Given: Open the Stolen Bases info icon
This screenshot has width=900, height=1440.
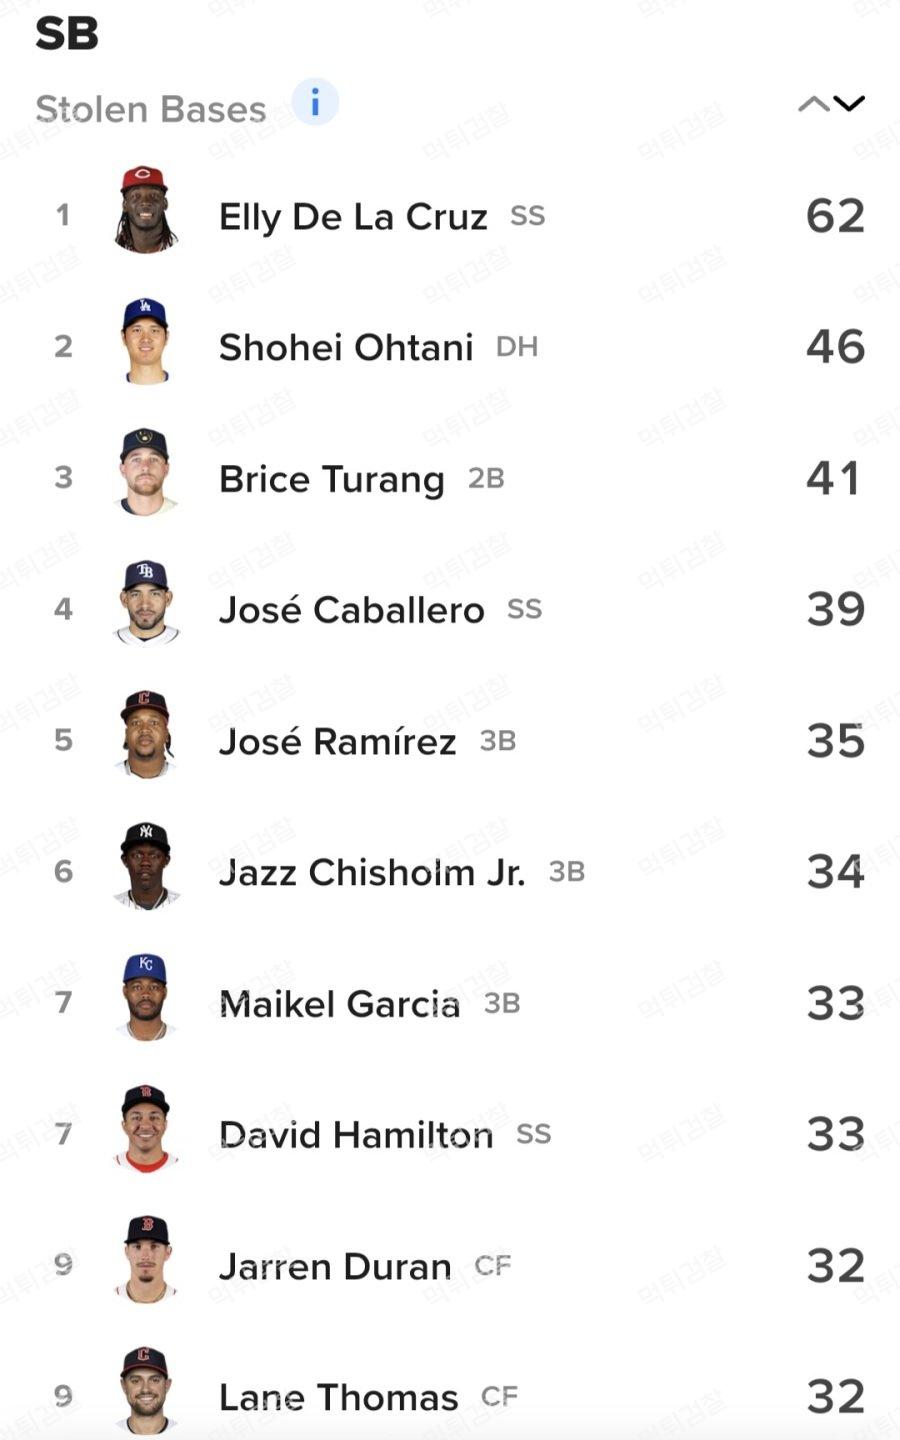Looking at the screenshot, I should 315,102.
